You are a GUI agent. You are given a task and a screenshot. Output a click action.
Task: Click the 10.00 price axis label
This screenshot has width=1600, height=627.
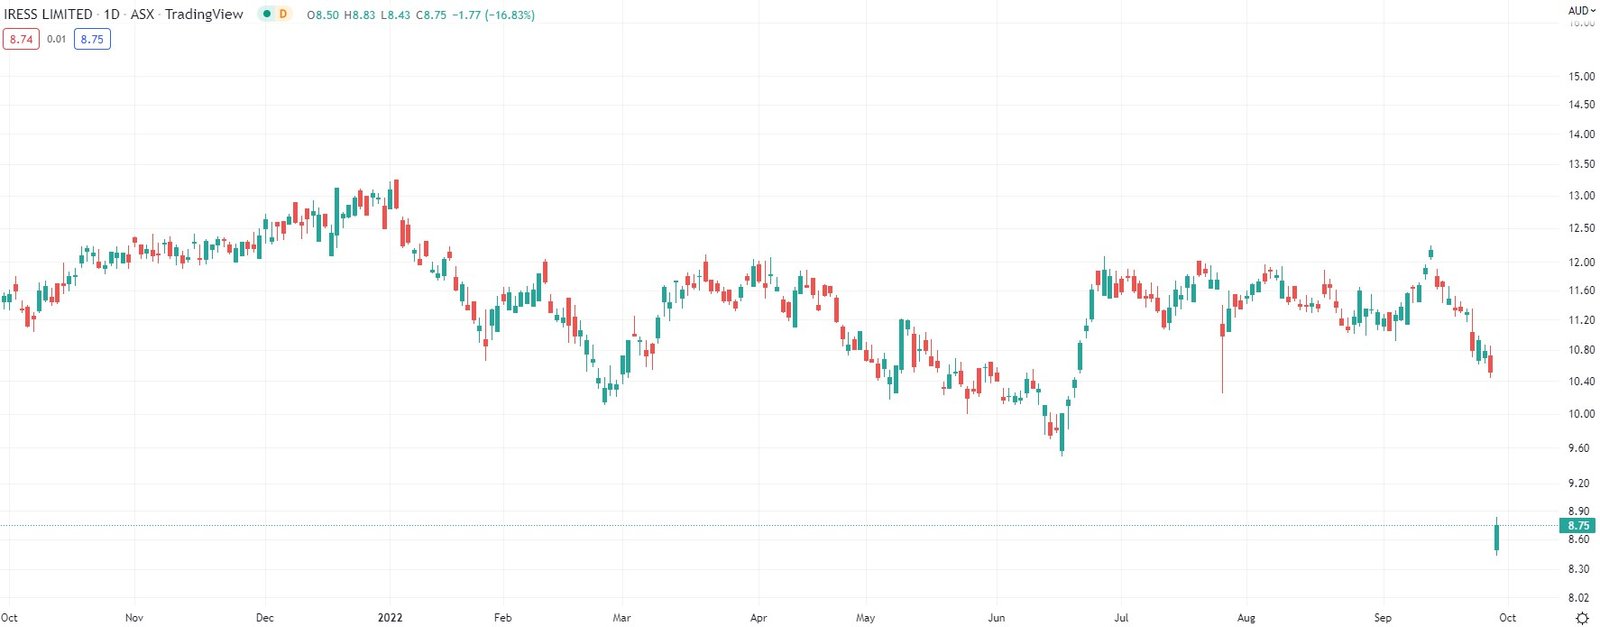pyautogui.click(x=1581, y=413)
